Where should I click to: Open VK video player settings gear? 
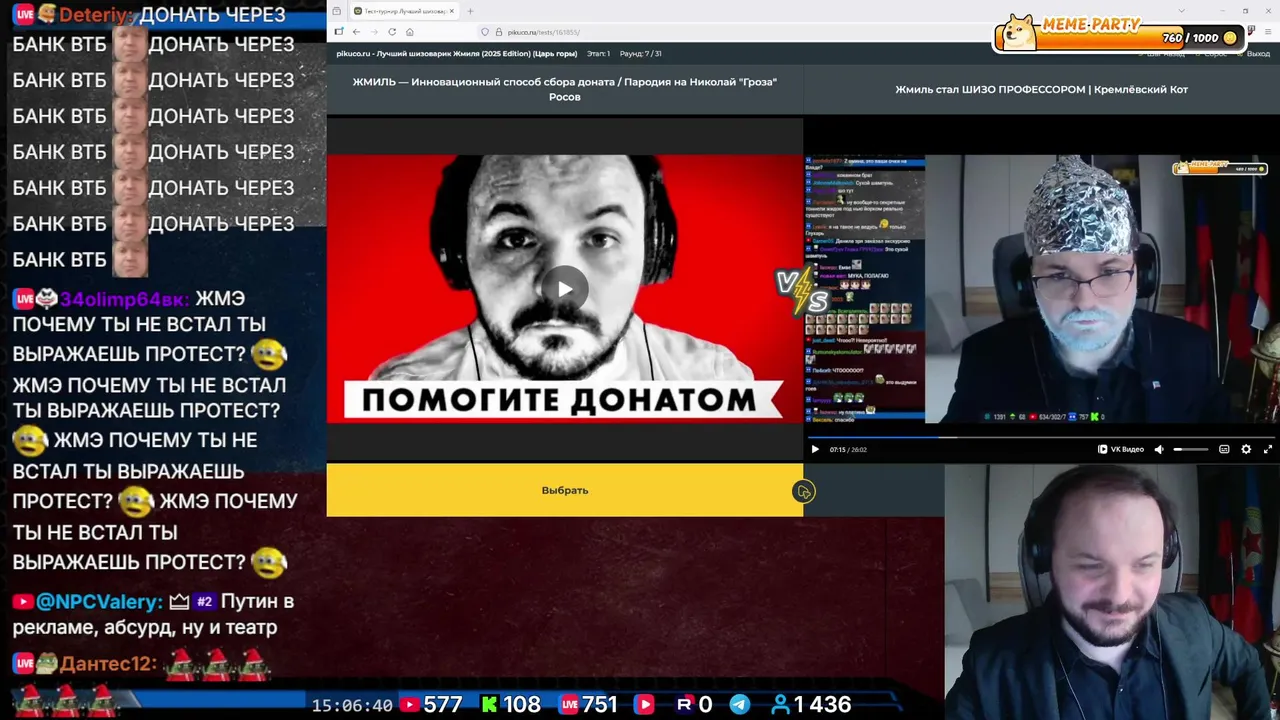click(x=1246, y=449)
